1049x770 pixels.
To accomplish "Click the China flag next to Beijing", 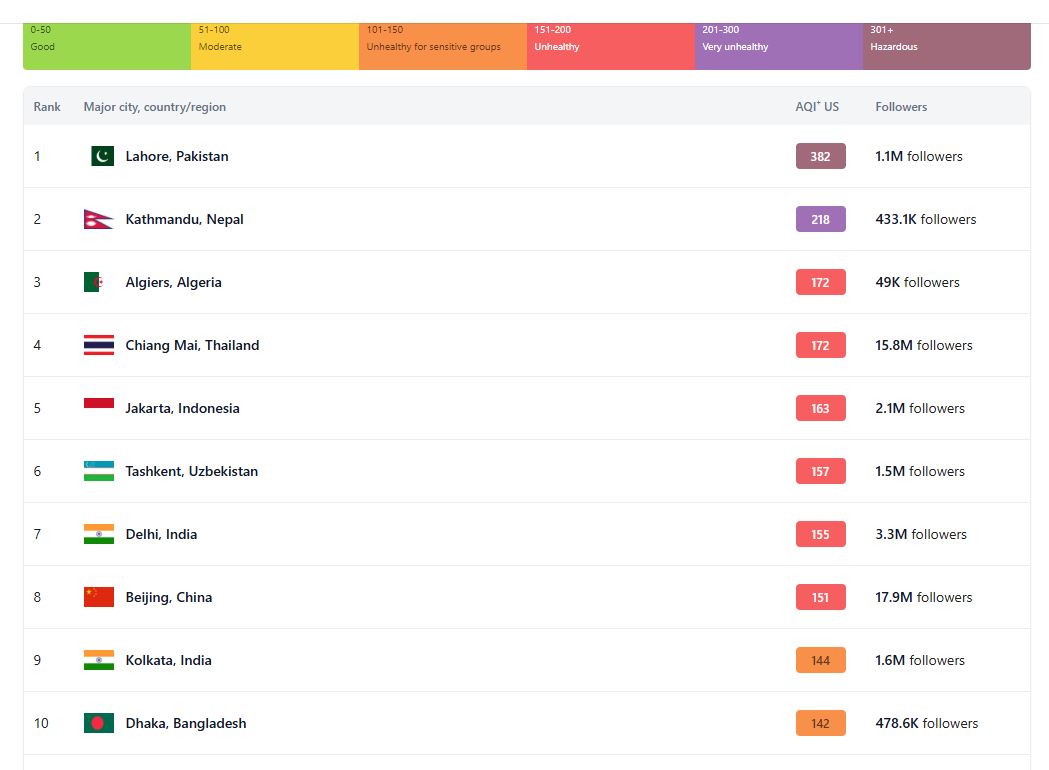I will click(98, 597).
